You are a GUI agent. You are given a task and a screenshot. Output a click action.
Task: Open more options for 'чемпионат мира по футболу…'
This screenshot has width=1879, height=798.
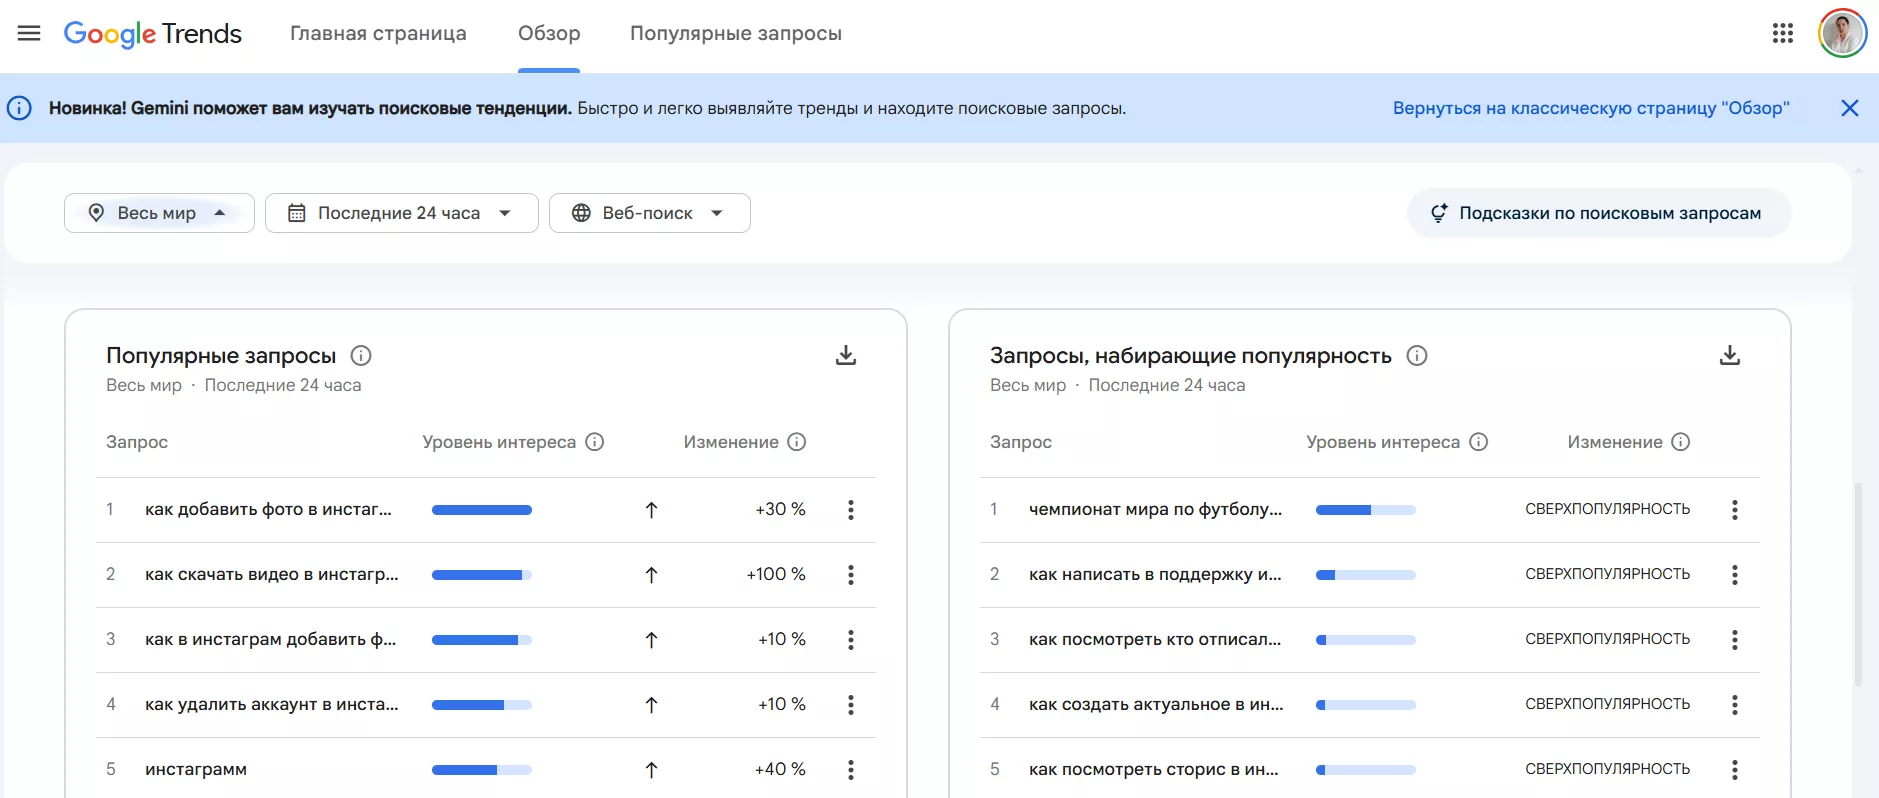(1735, 510)
